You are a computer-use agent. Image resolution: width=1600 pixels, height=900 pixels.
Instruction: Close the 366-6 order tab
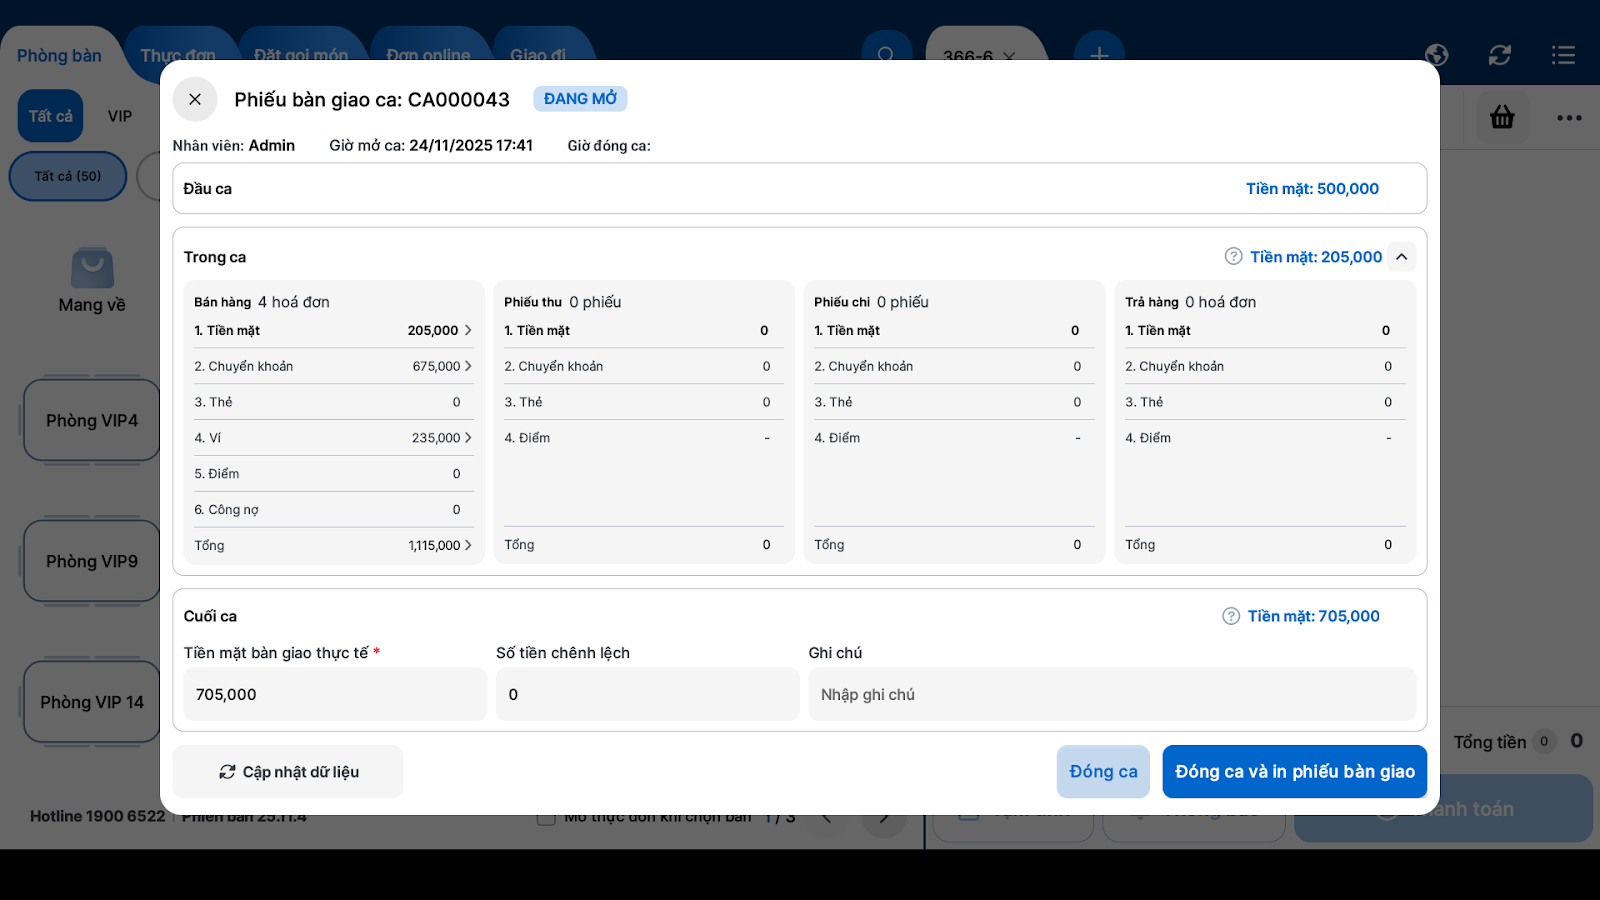tap(1009, 56)
